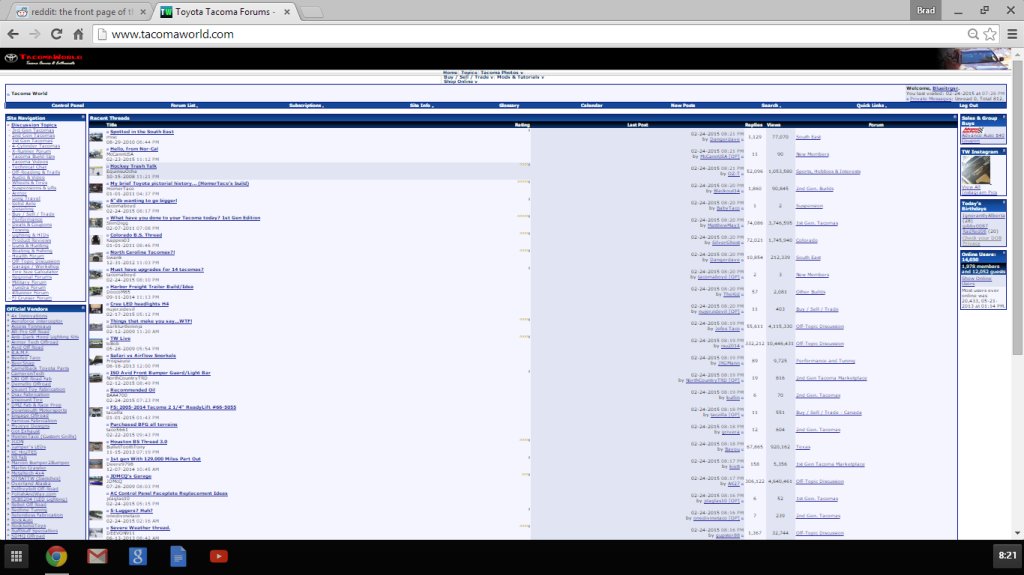
Task: Open 'Spotted in the South East' thread
Action: [x=142, y=132]
